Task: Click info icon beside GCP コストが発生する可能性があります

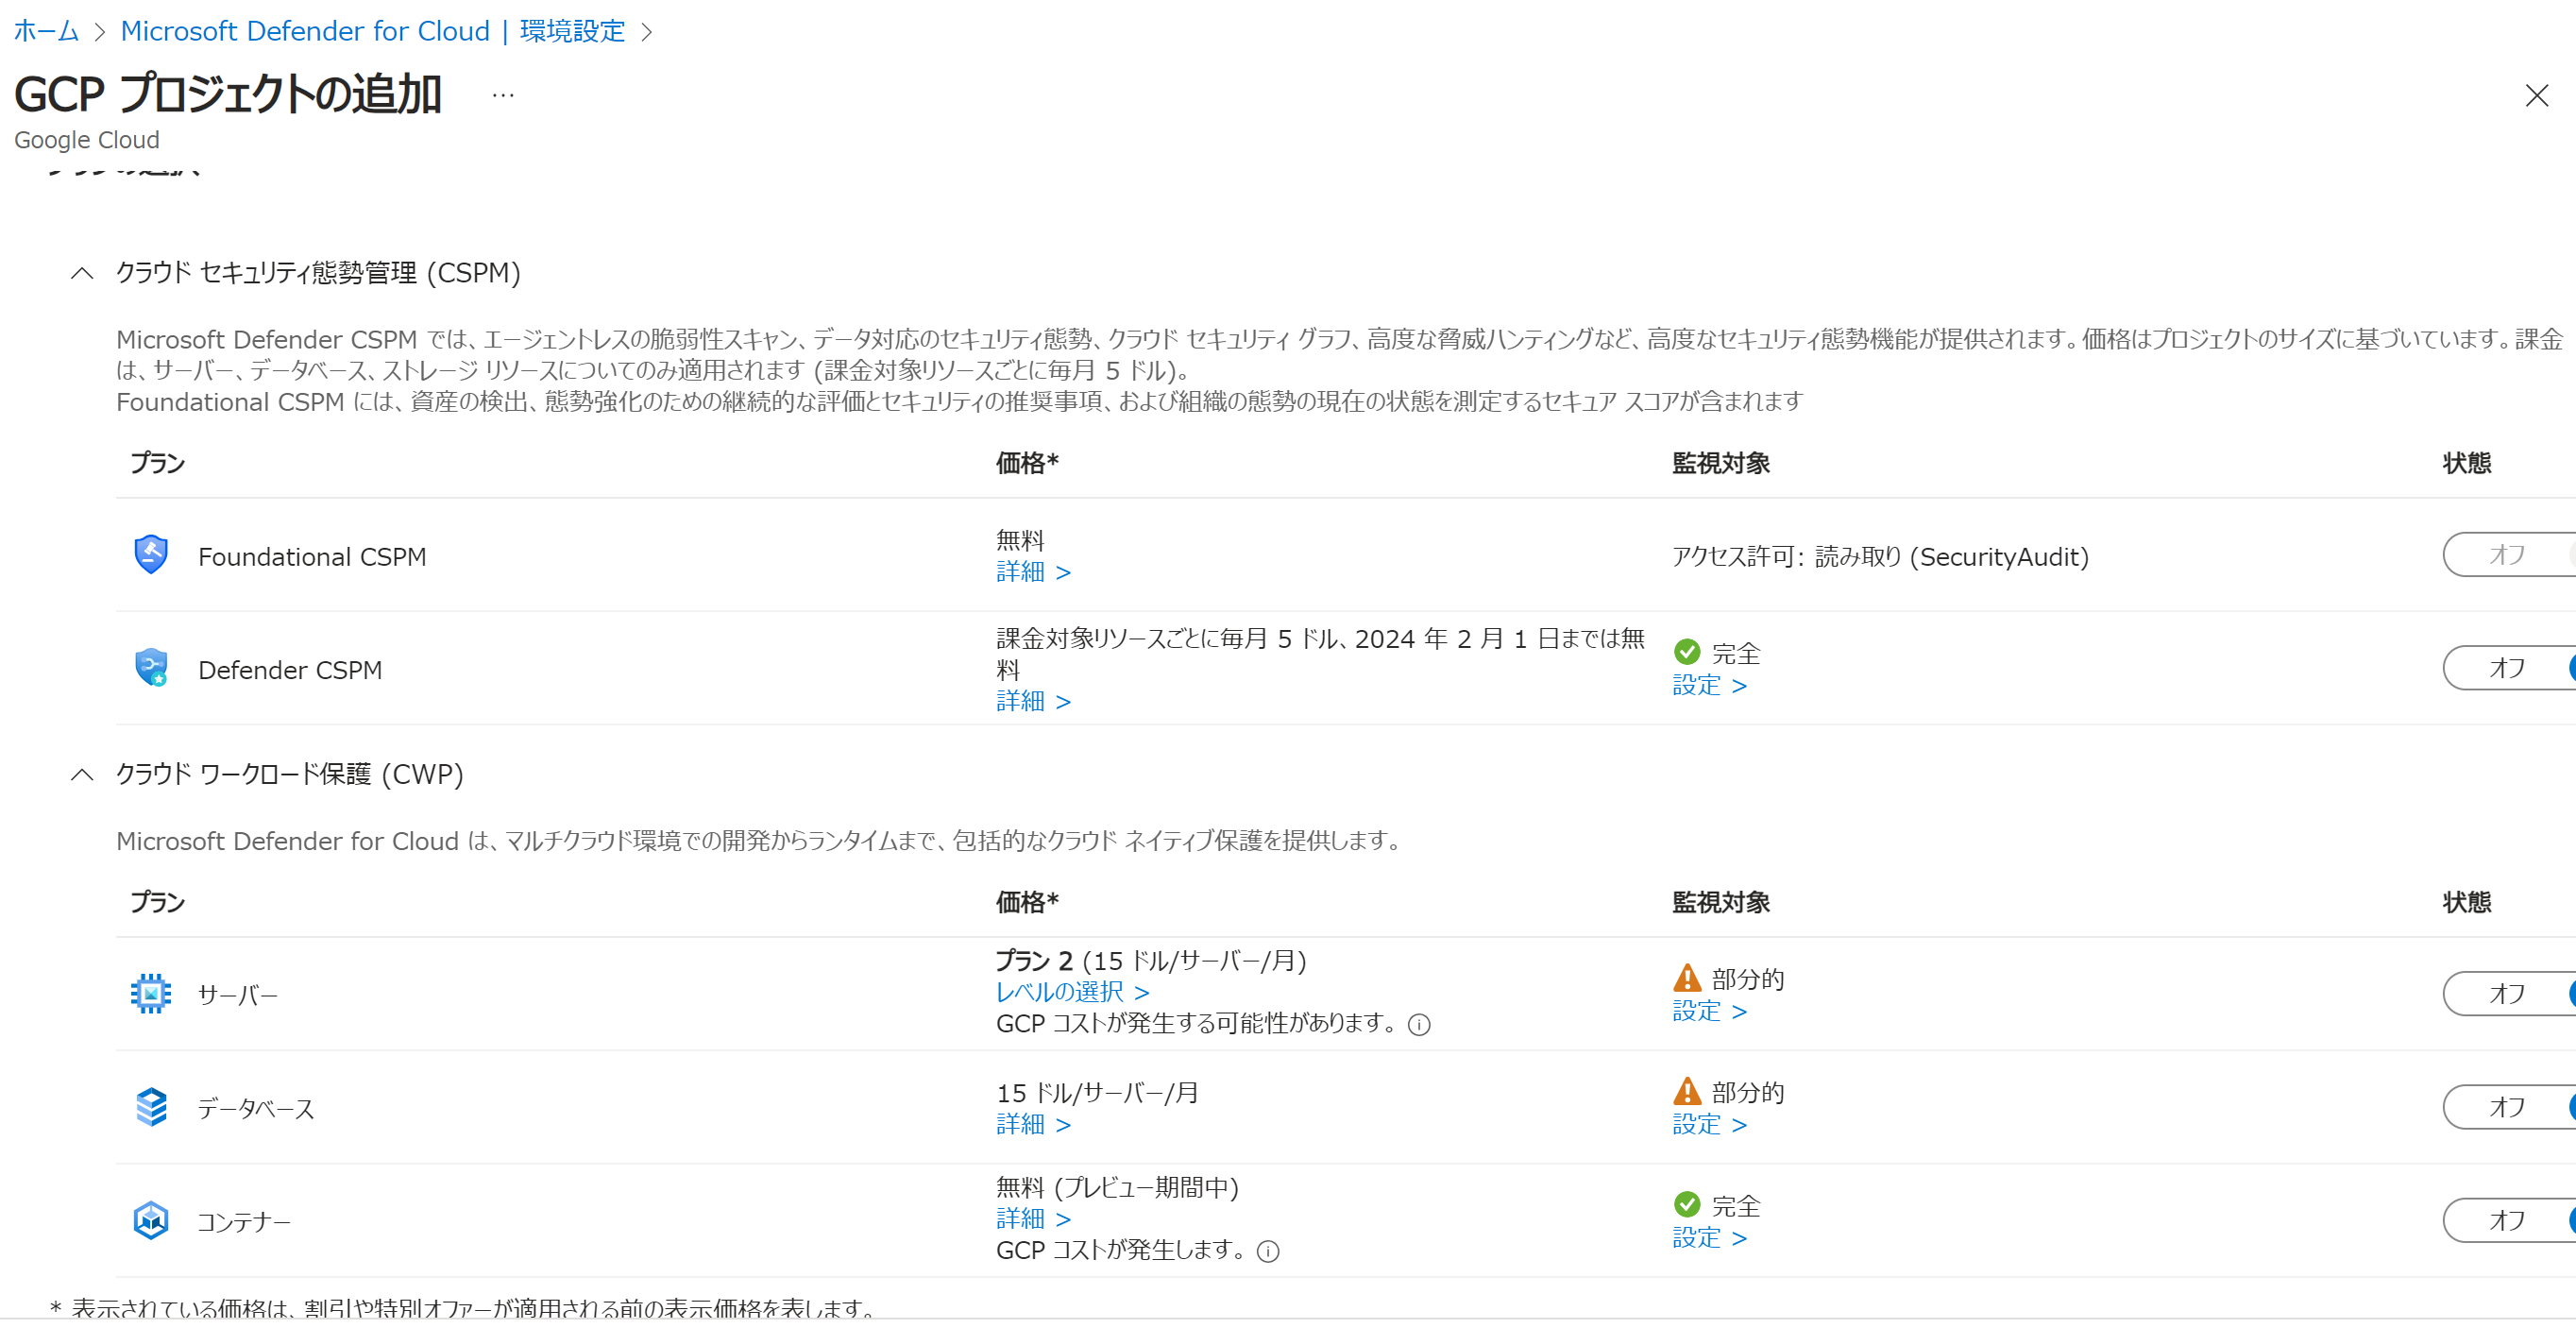Action: (x=1419, y=1025)
